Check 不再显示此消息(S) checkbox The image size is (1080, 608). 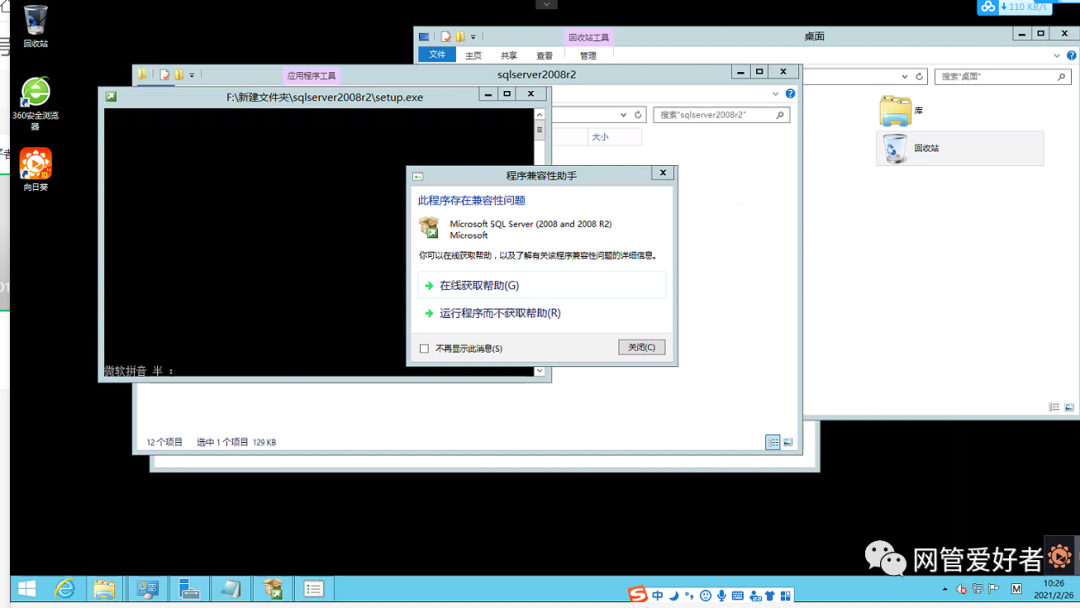point(424,348)
